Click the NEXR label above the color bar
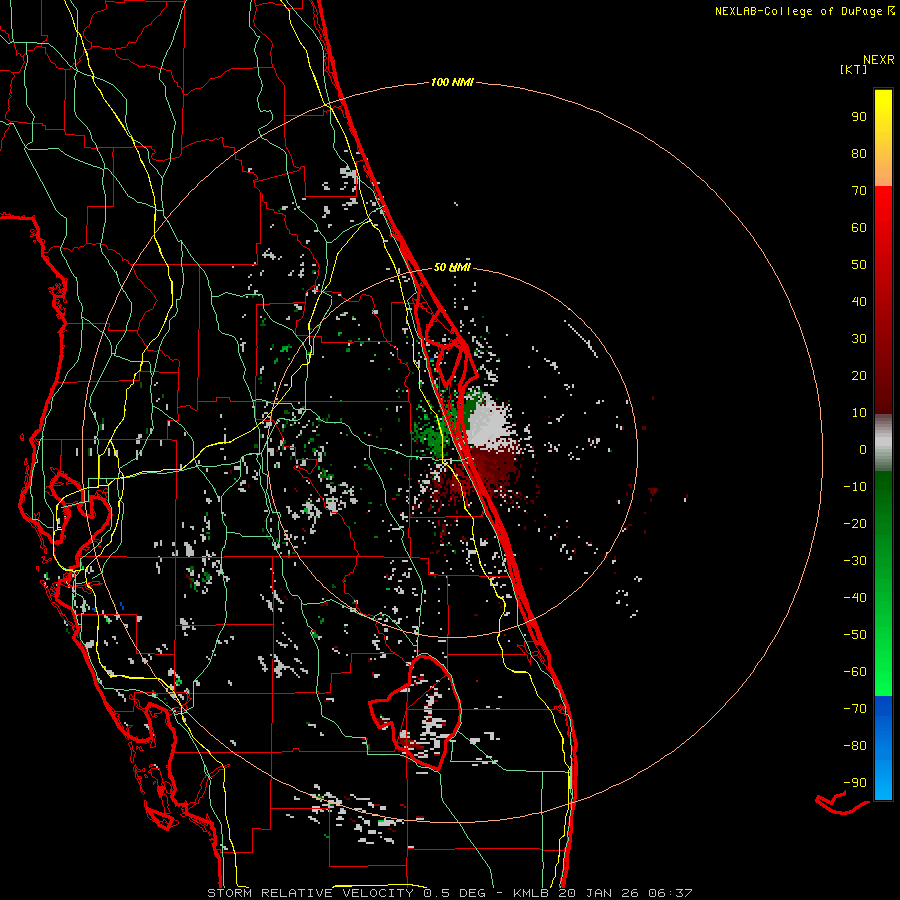The width and height of the screenshot is (900, 900). (878, 59)
